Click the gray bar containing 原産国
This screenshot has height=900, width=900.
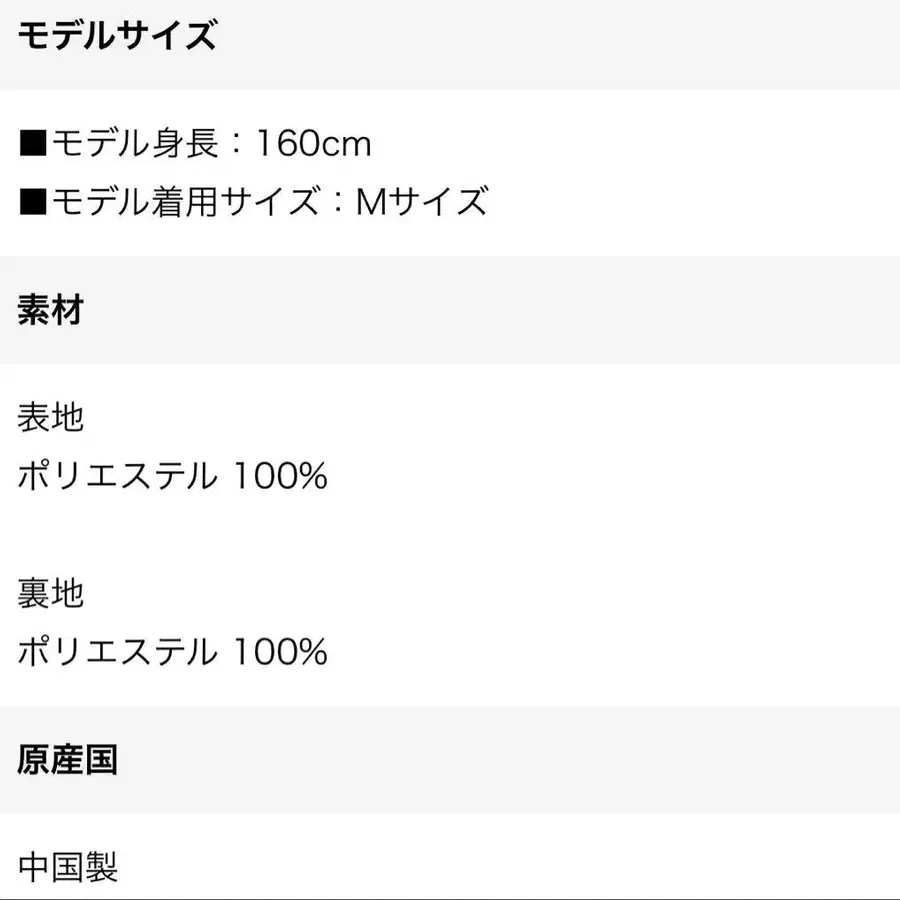[x=450, y=759]
